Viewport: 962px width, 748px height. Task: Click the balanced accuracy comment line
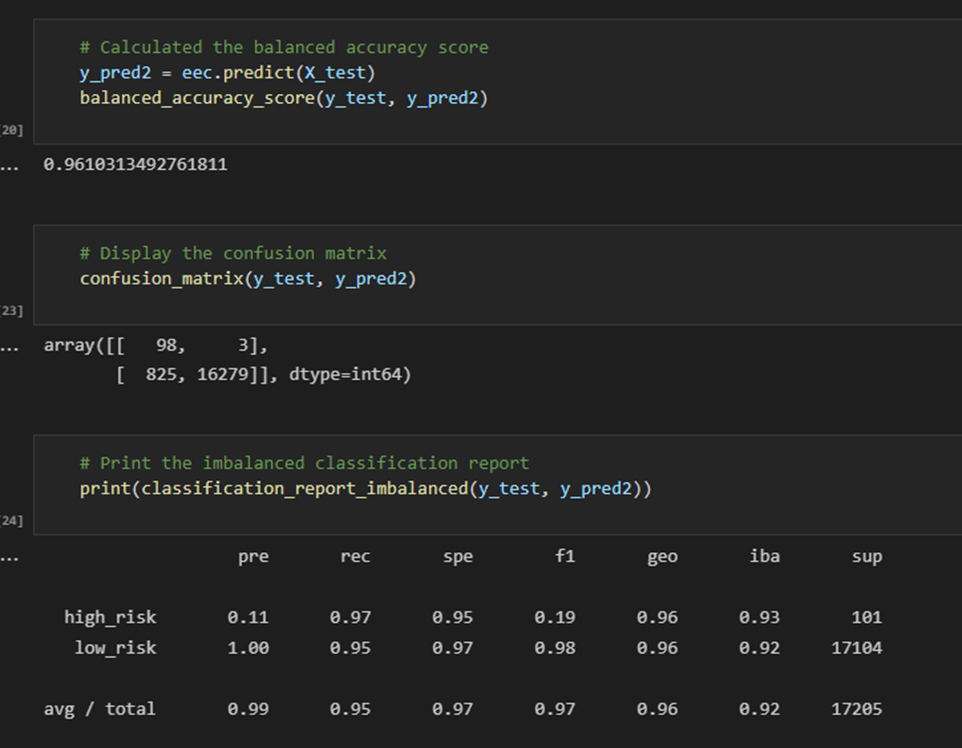pyautogui.click(x=284, y=47)
